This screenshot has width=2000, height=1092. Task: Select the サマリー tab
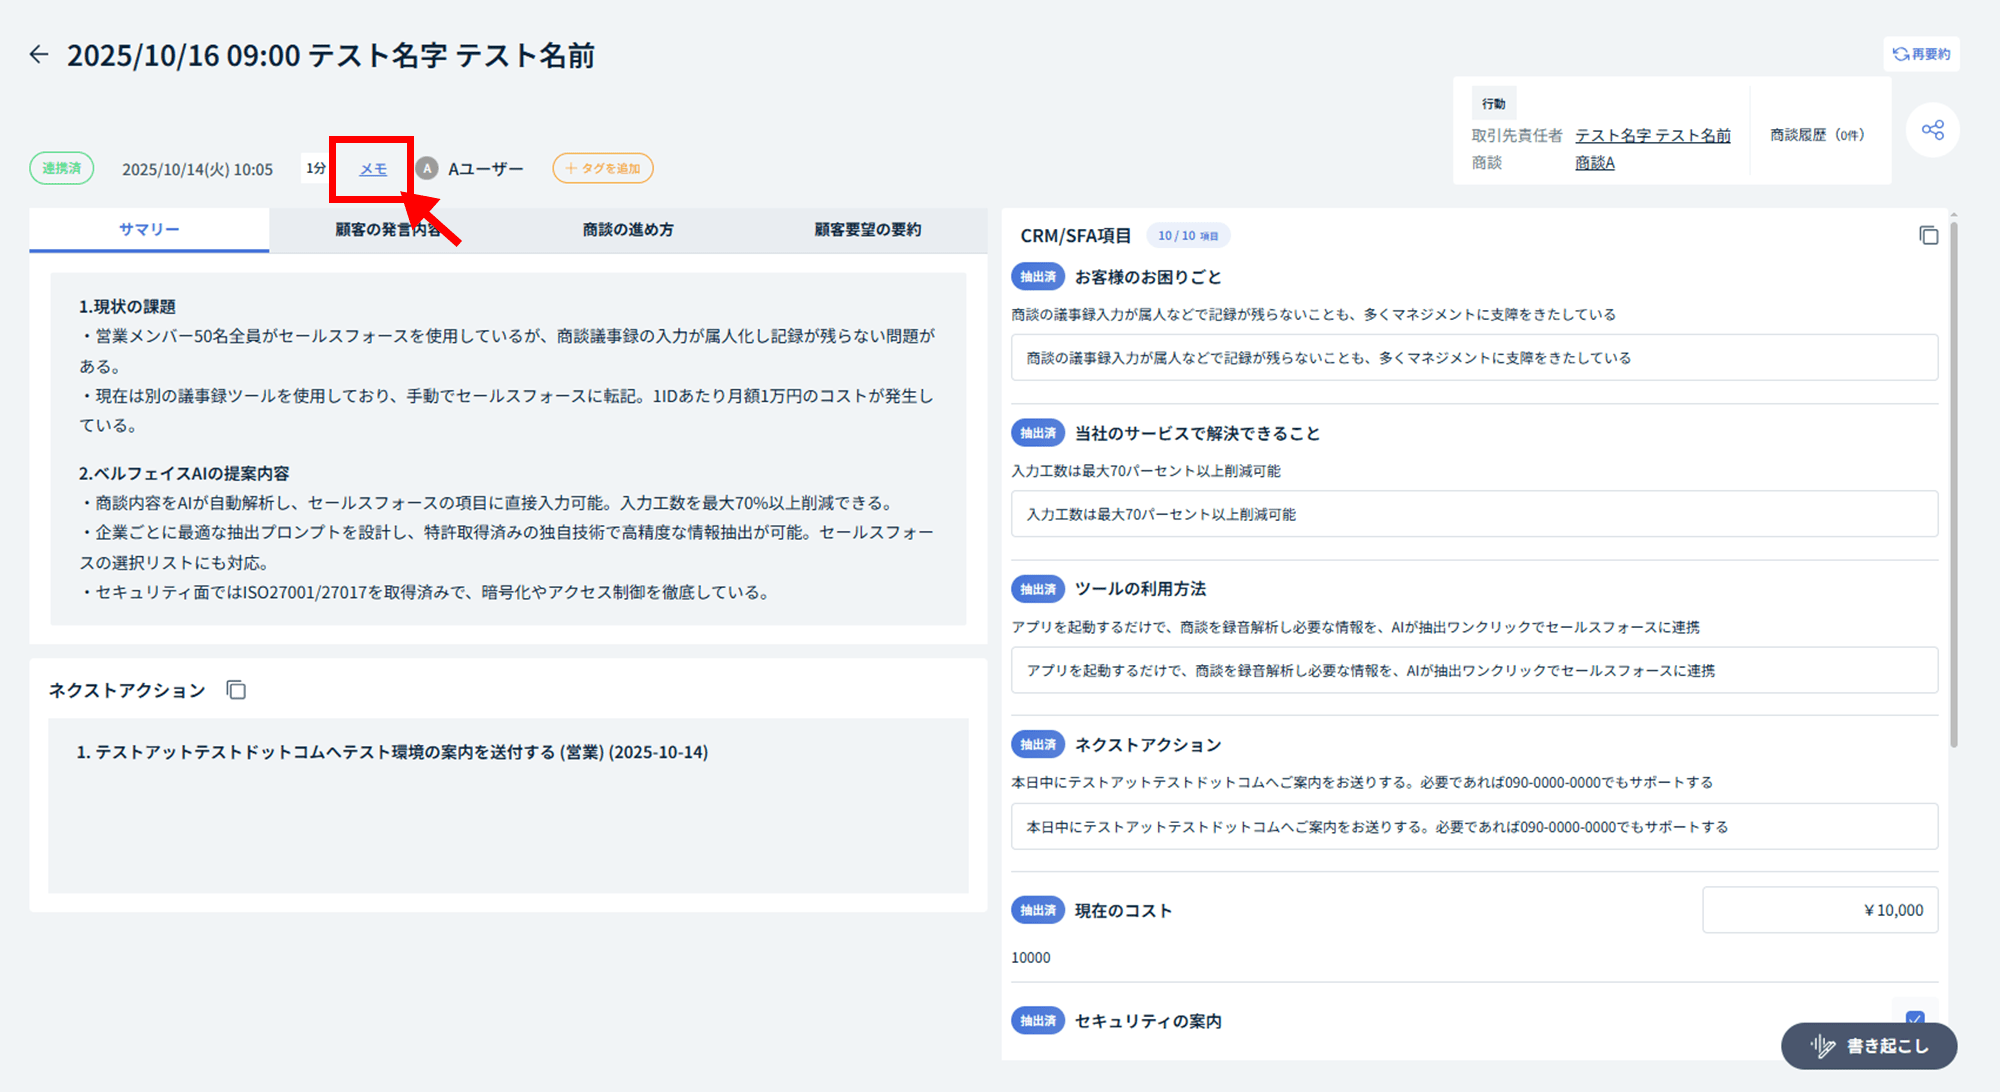click(x=149, y=230)
